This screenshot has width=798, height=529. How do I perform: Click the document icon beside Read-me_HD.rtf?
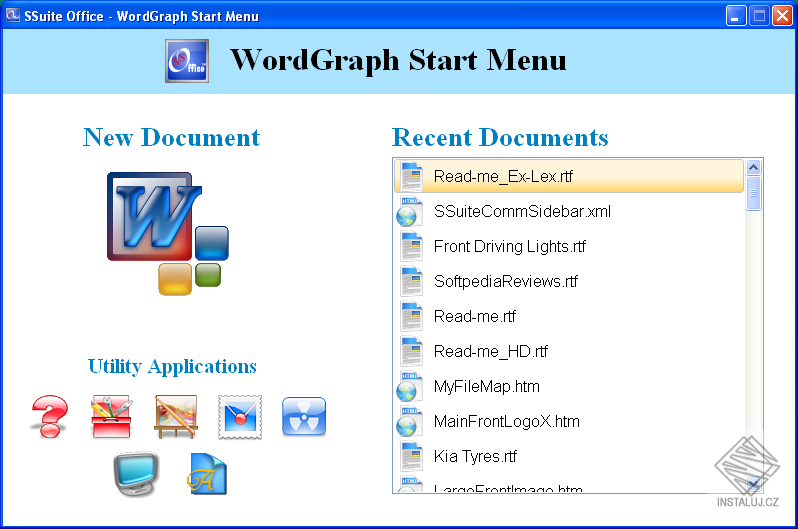point(411,351)
